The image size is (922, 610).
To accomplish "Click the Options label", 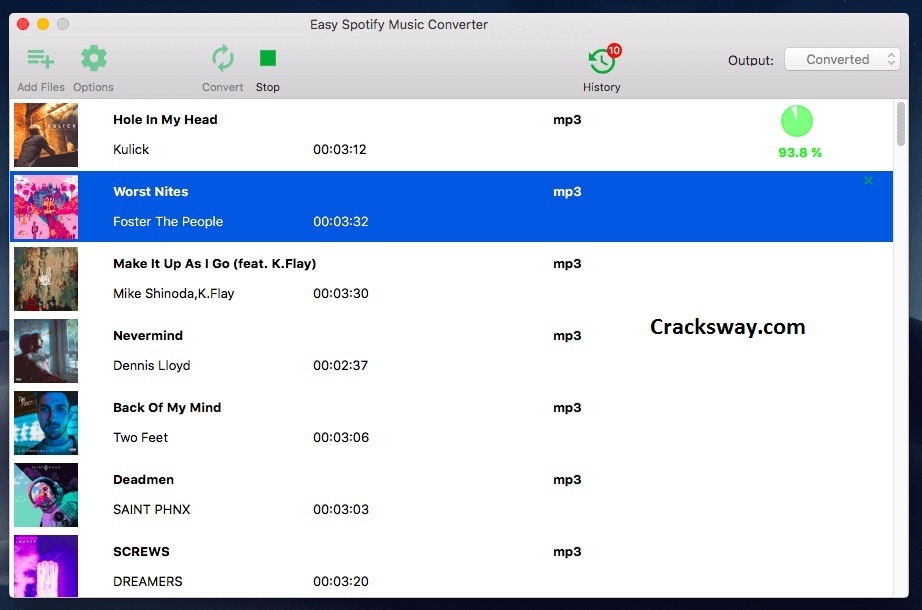I will click(x=93, y=87).
